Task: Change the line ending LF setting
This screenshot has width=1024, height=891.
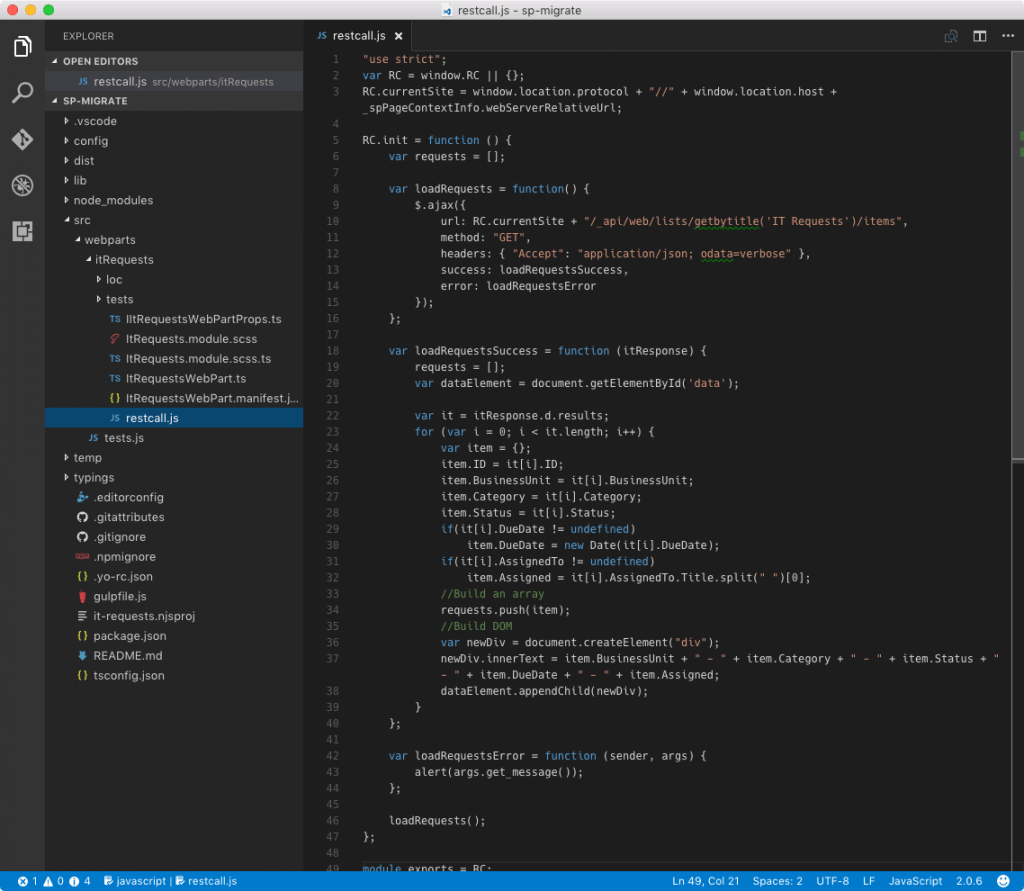Action: [x=868, y=881]
